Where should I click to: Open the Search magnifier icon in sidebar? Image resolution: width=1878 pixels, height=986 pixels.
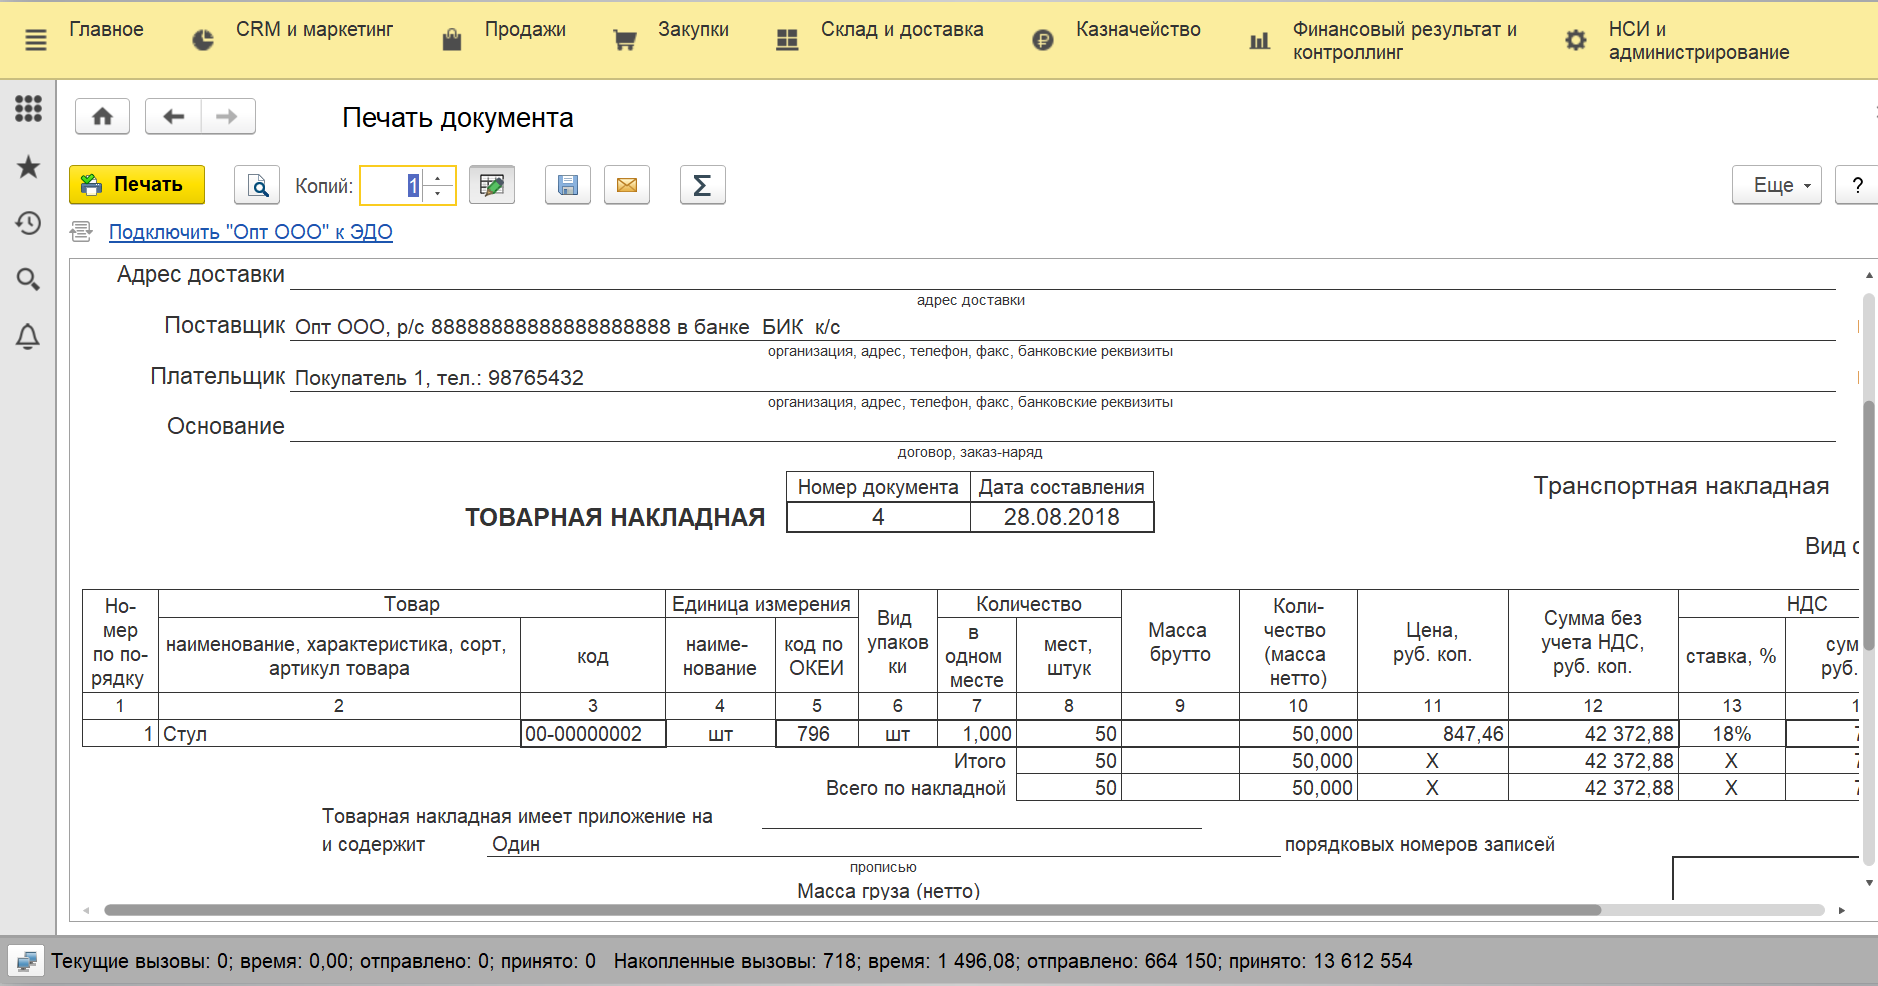(x=28, y=279)
